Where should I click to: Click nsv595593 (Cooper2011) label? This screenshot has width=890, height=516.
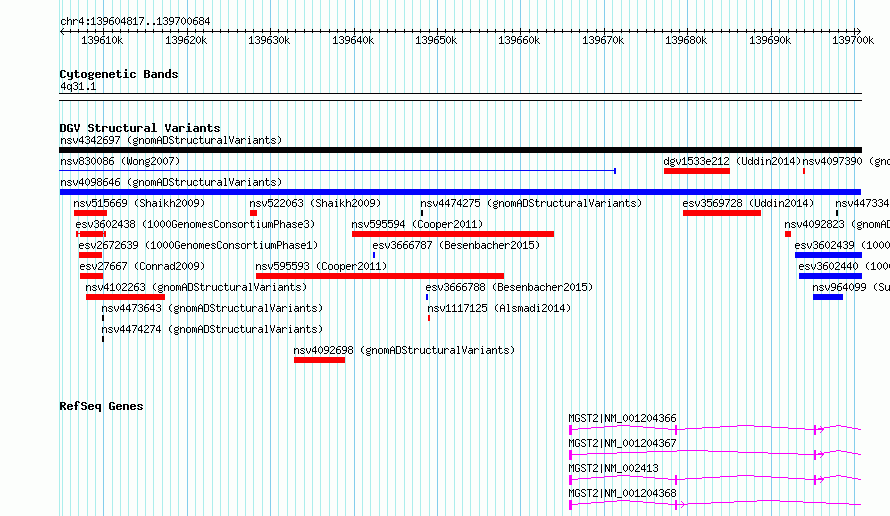pos(321,266)
